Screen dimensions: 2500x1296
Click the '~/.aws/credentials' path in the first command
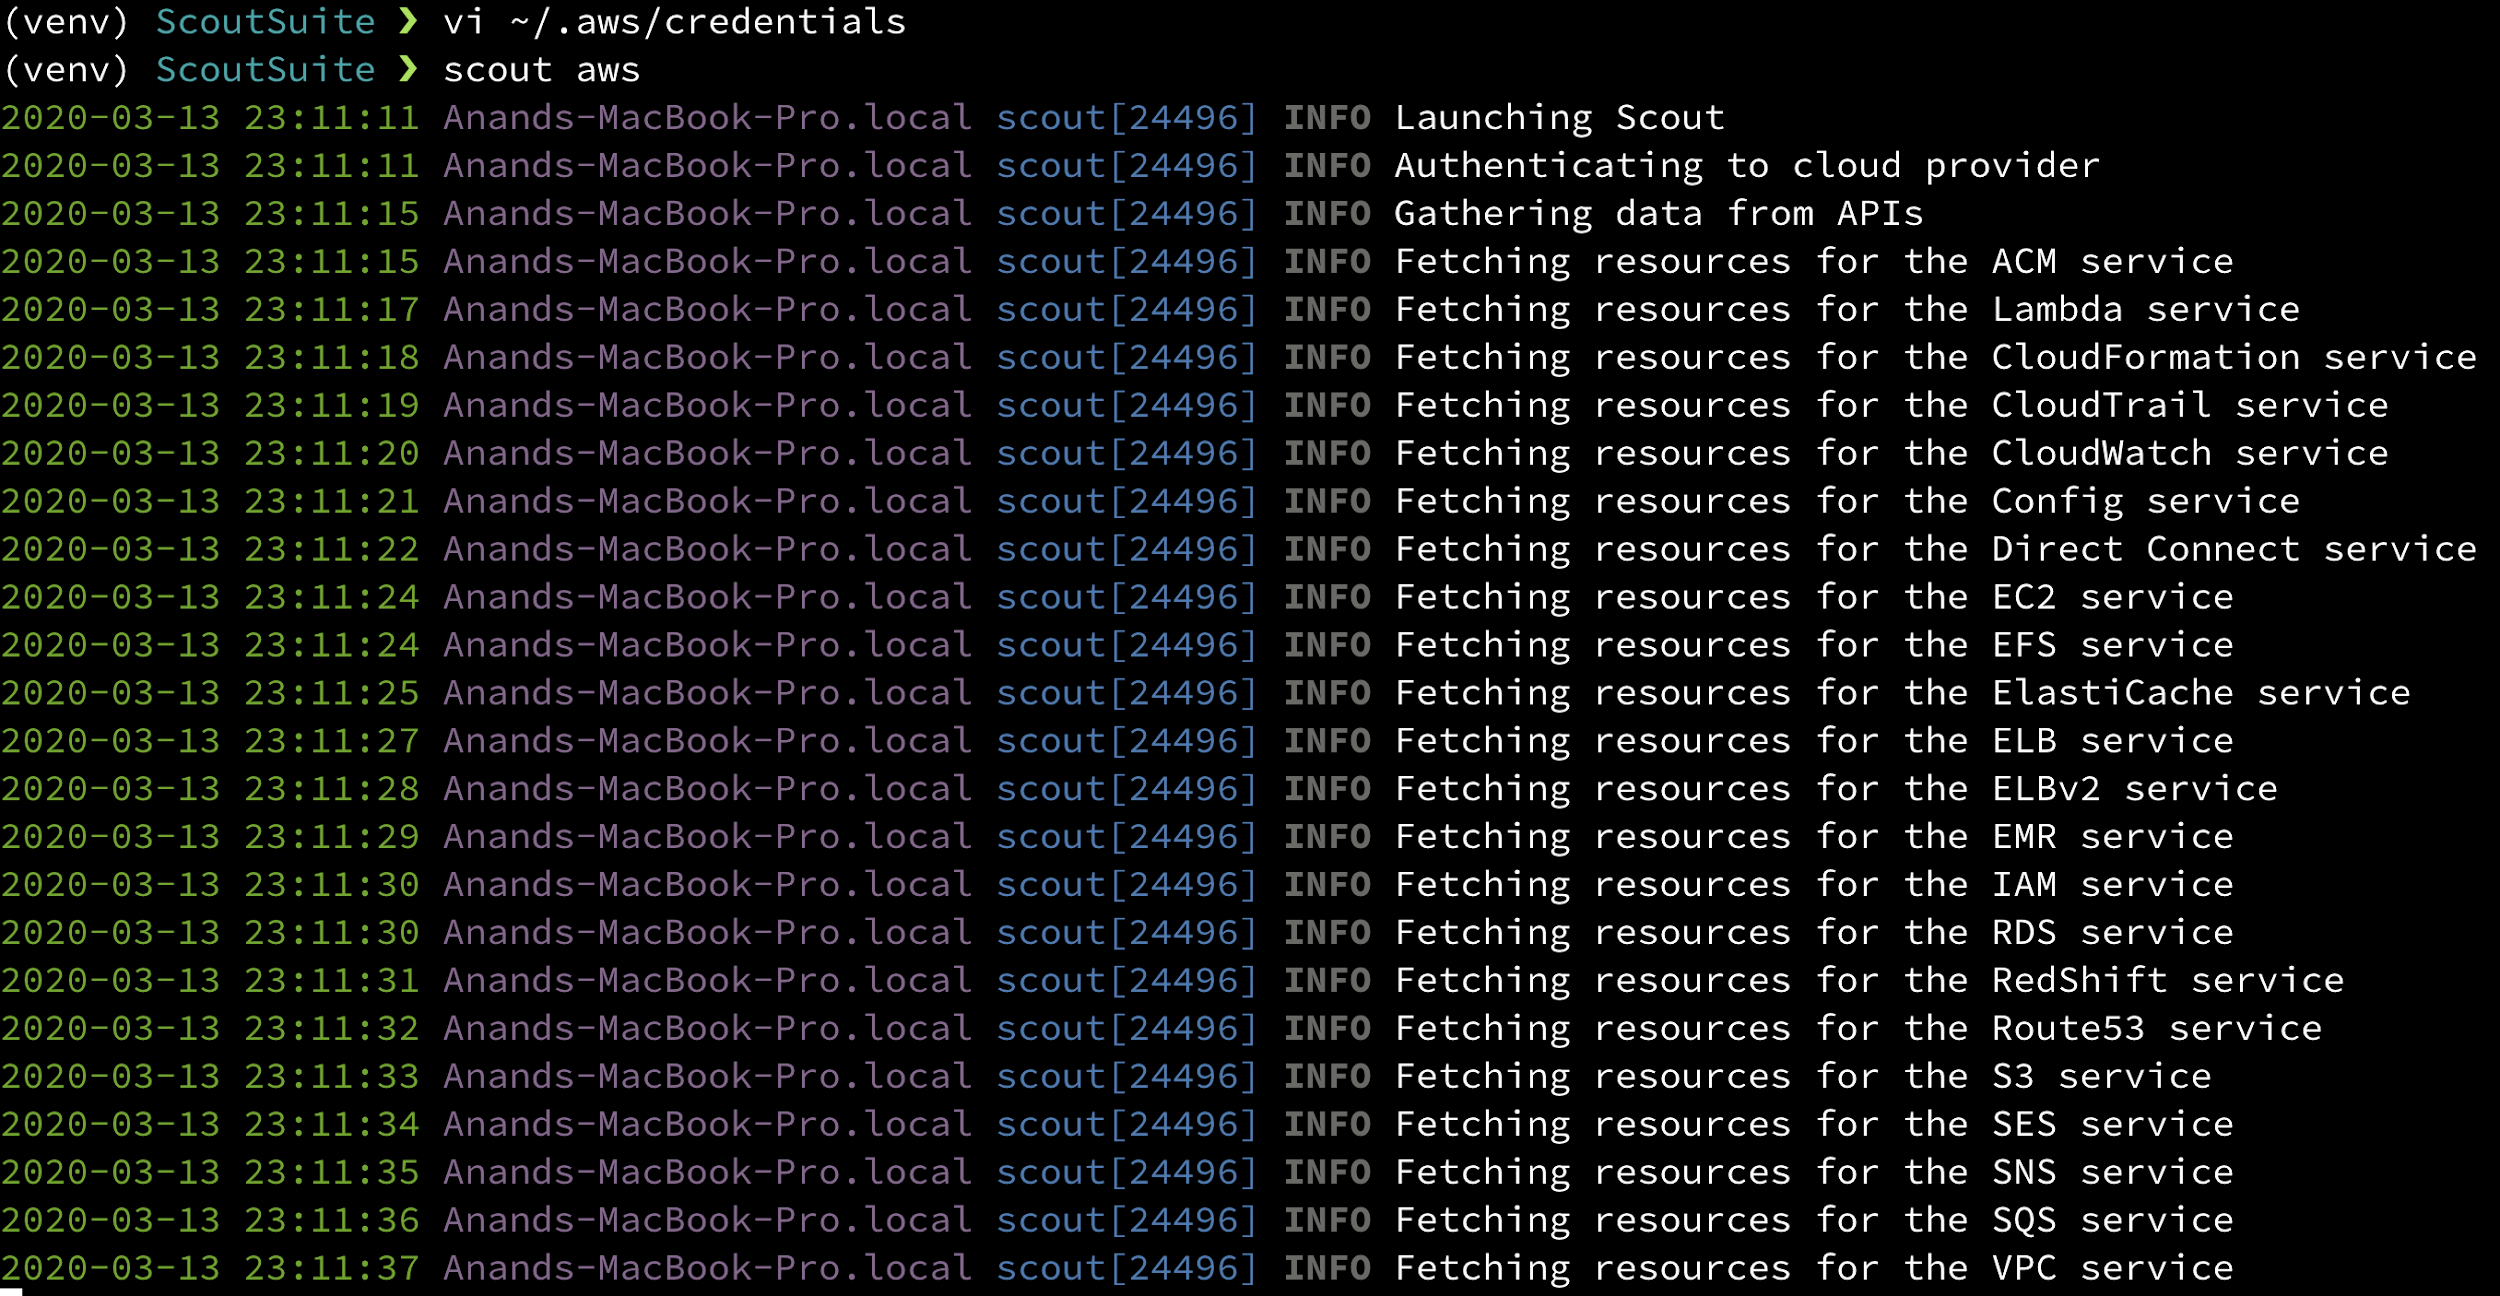(x=707, y=22)
